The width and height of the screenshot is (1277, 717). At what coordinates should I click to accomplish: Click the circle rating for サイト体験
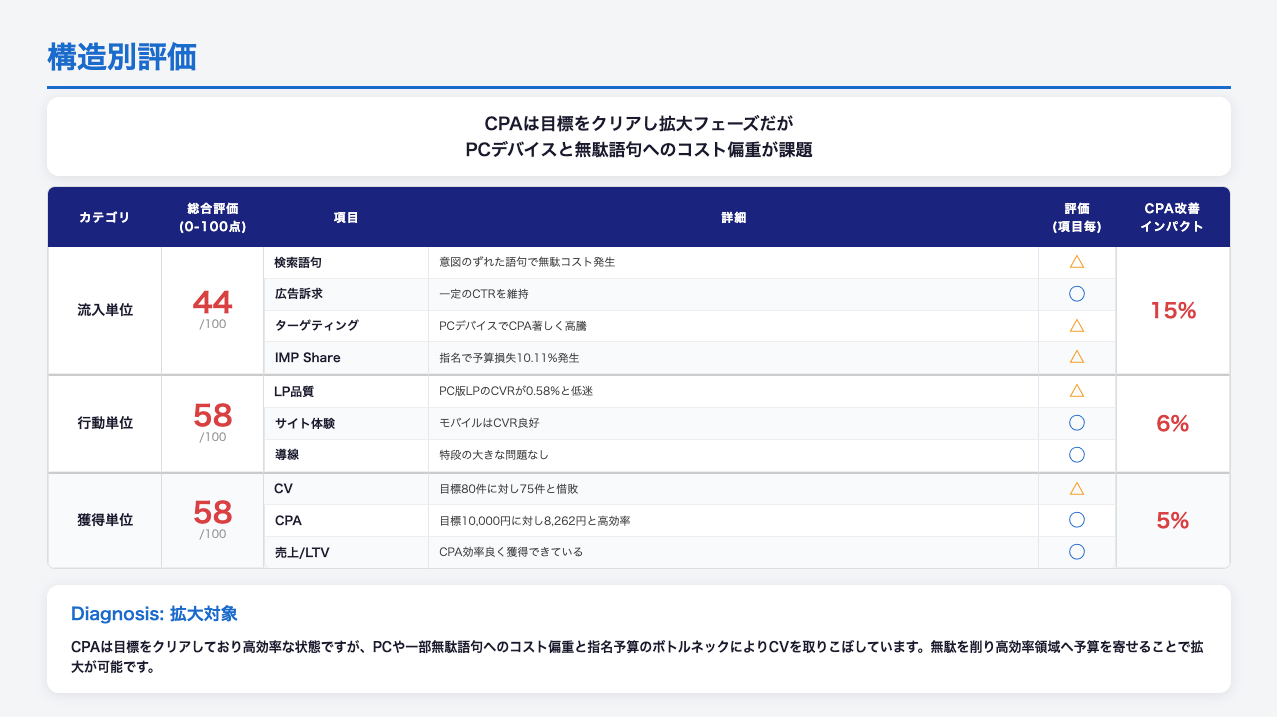click(1077, 423)
